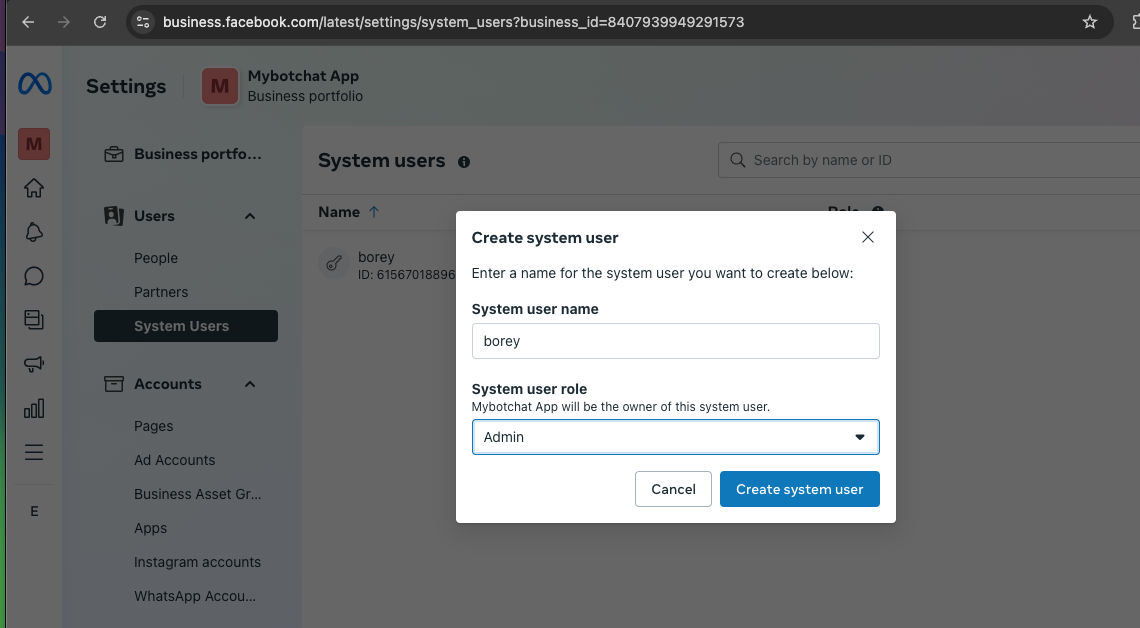The width and height of the screenshot is (1140, 628).
Task: Open the Home icon in left rail
Action: click(34, 188)
